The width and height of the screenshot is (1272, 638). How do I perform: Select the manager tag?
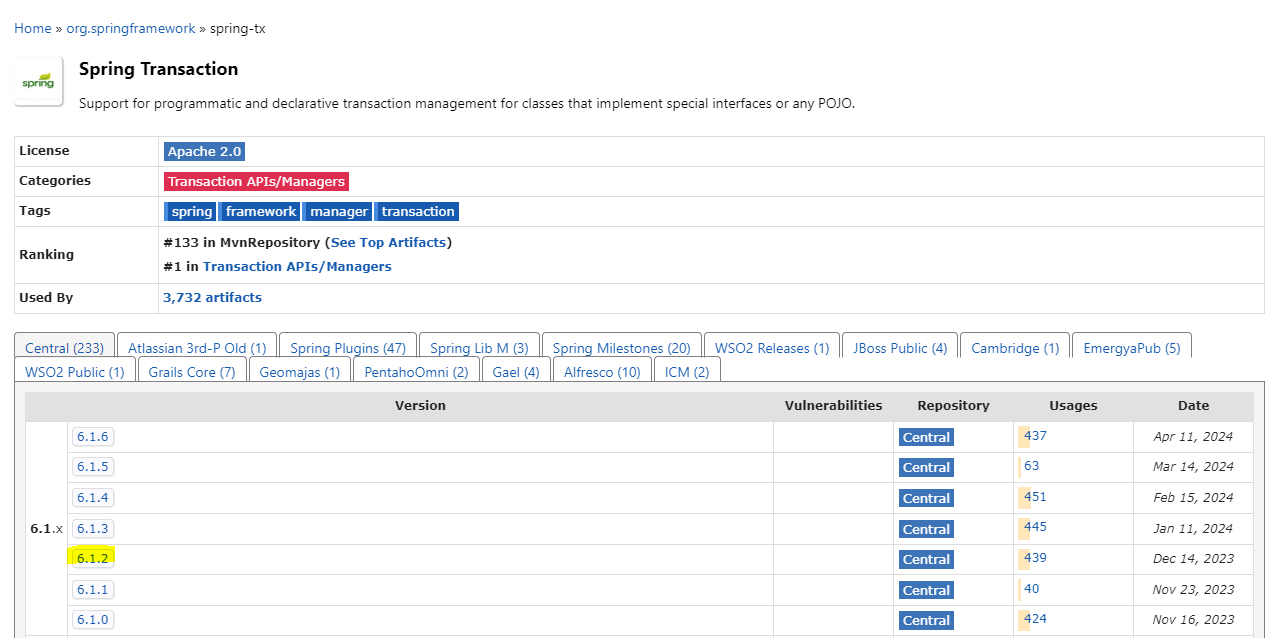pyautogui.click(x=338, y=211)
